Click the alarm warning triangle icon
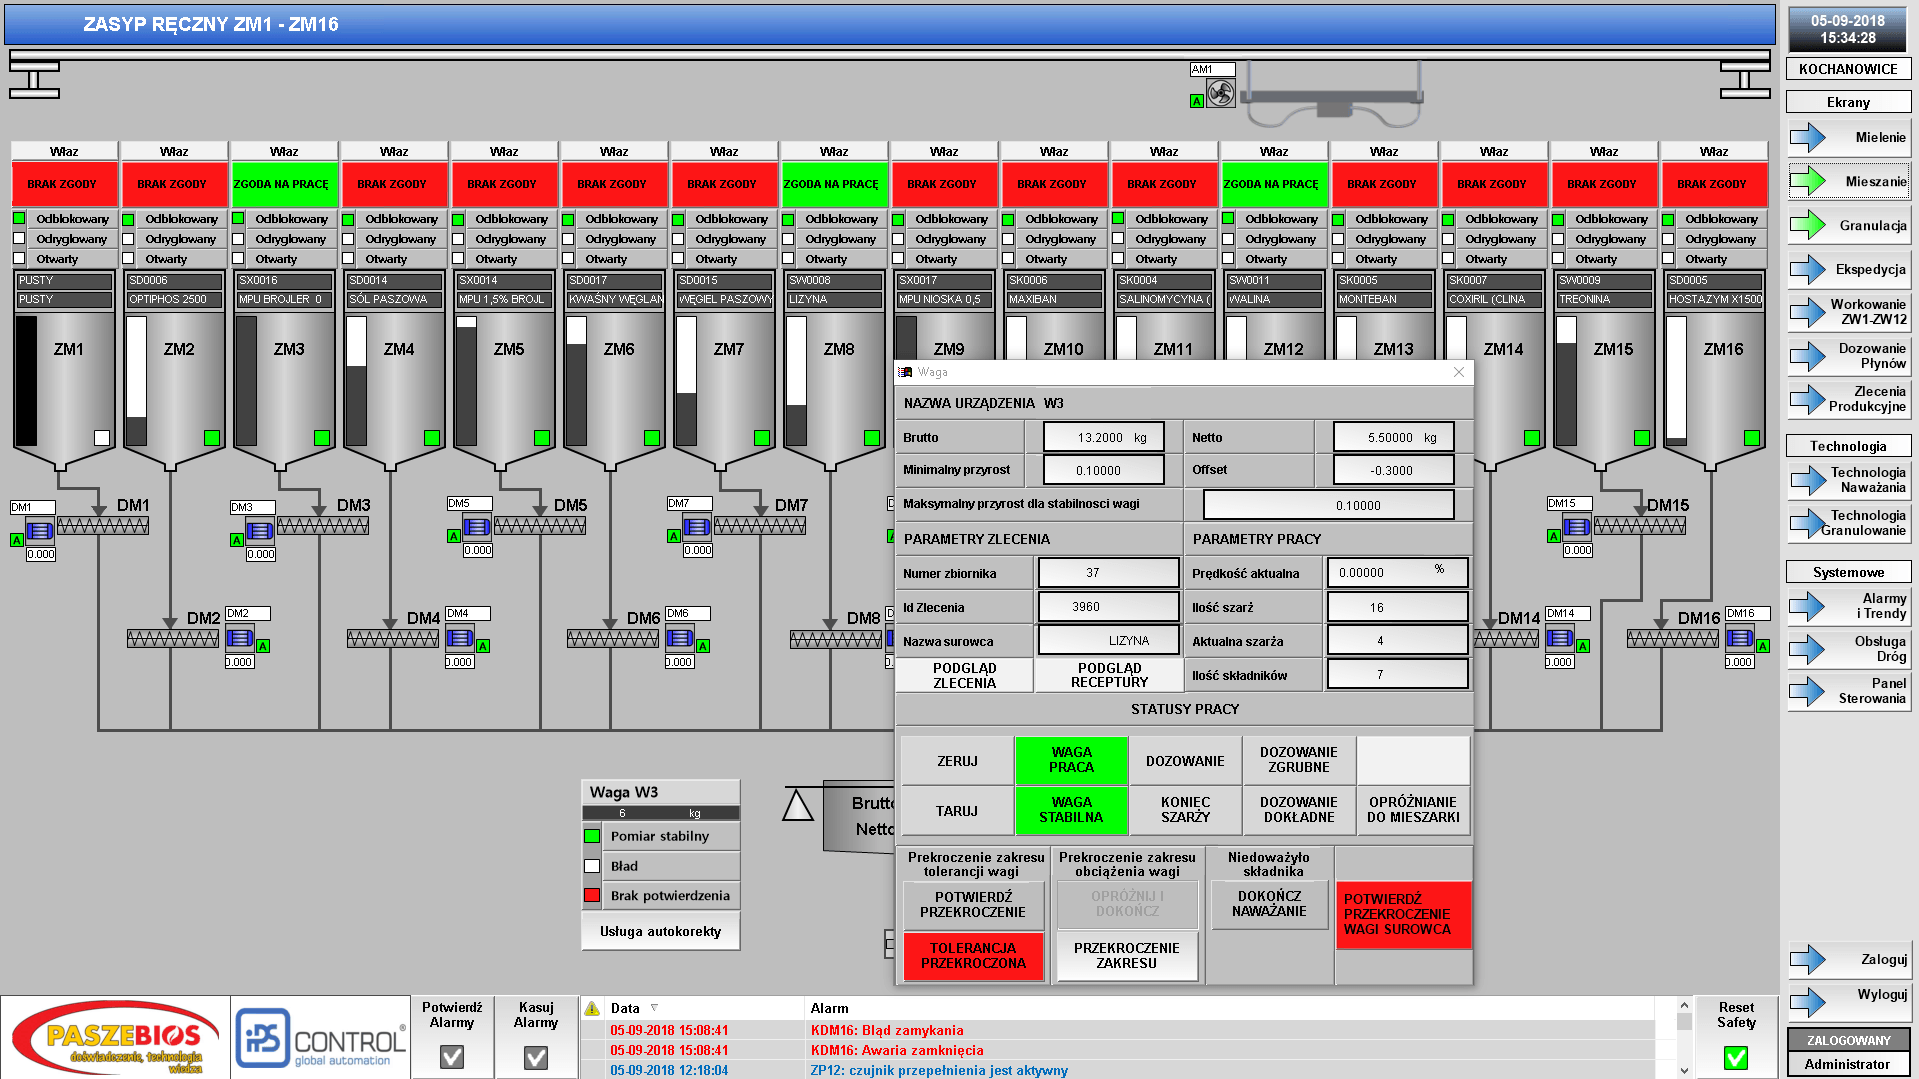1919x1079 pixels. click(592, 1008)
